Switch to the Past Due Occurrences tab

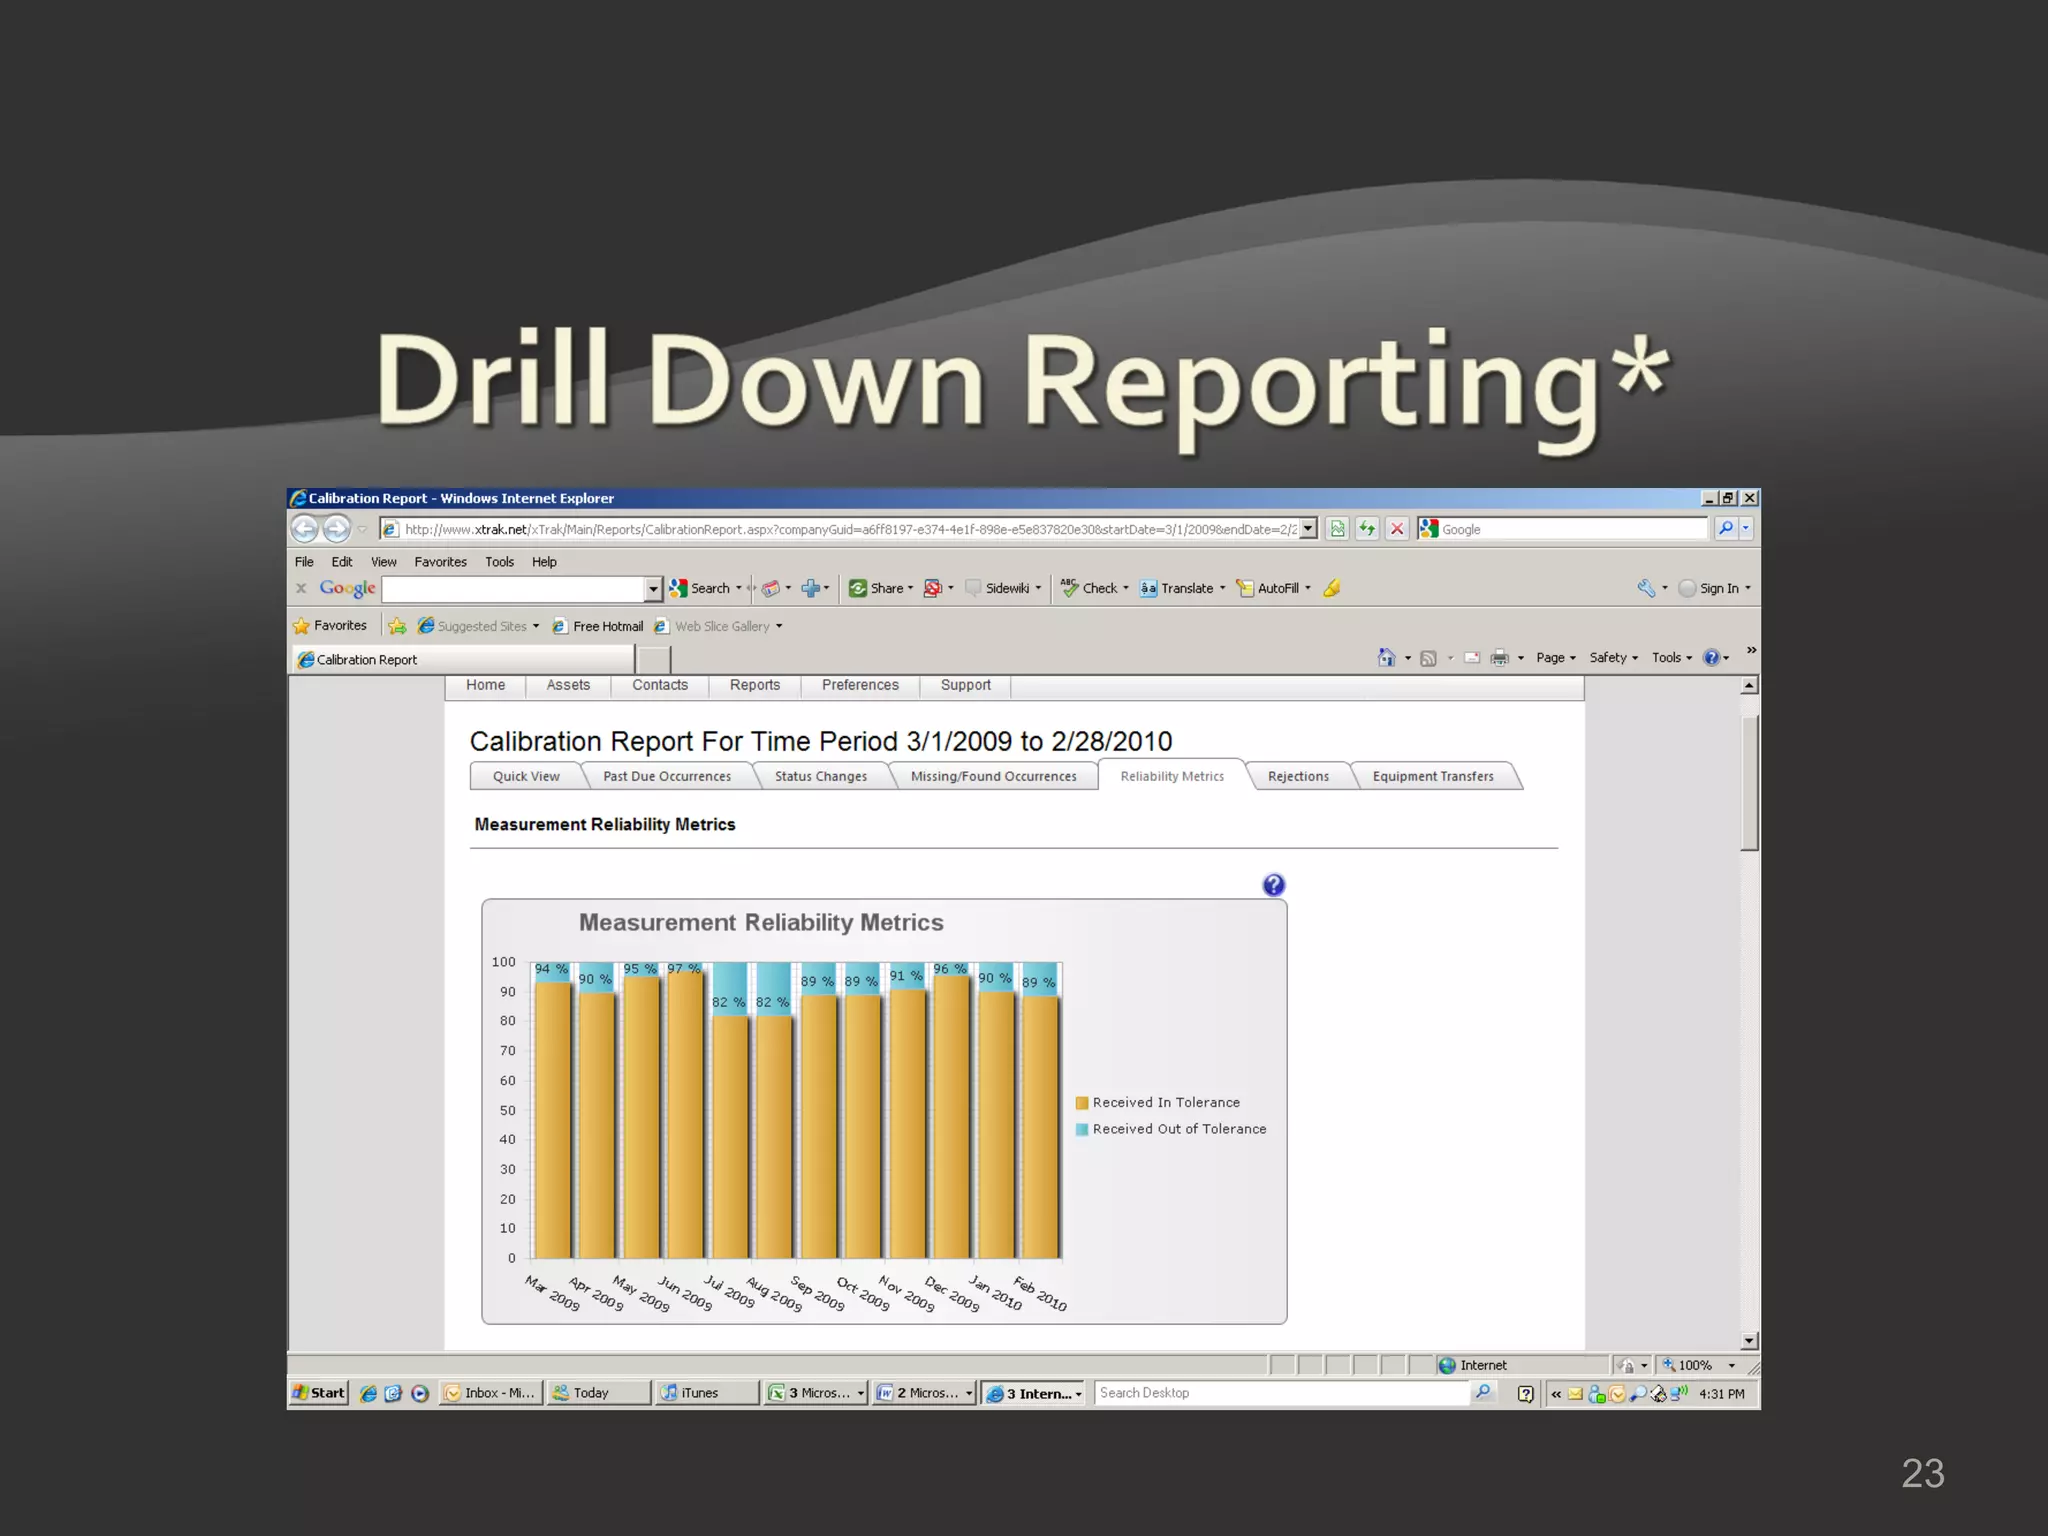666,776
